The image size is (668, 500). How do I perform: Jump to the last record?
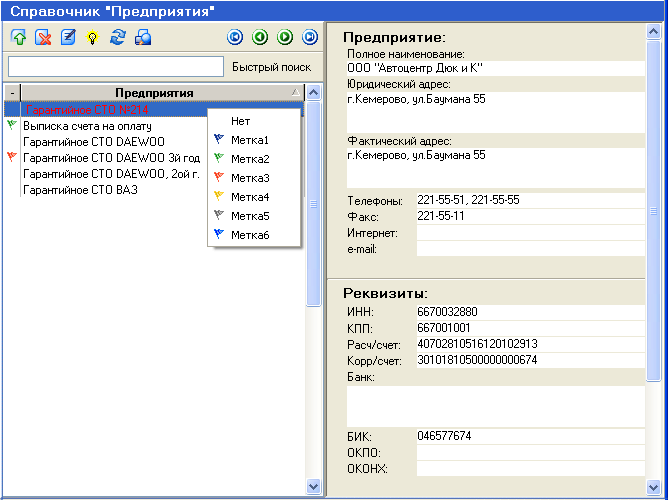(x=310, y=38)
